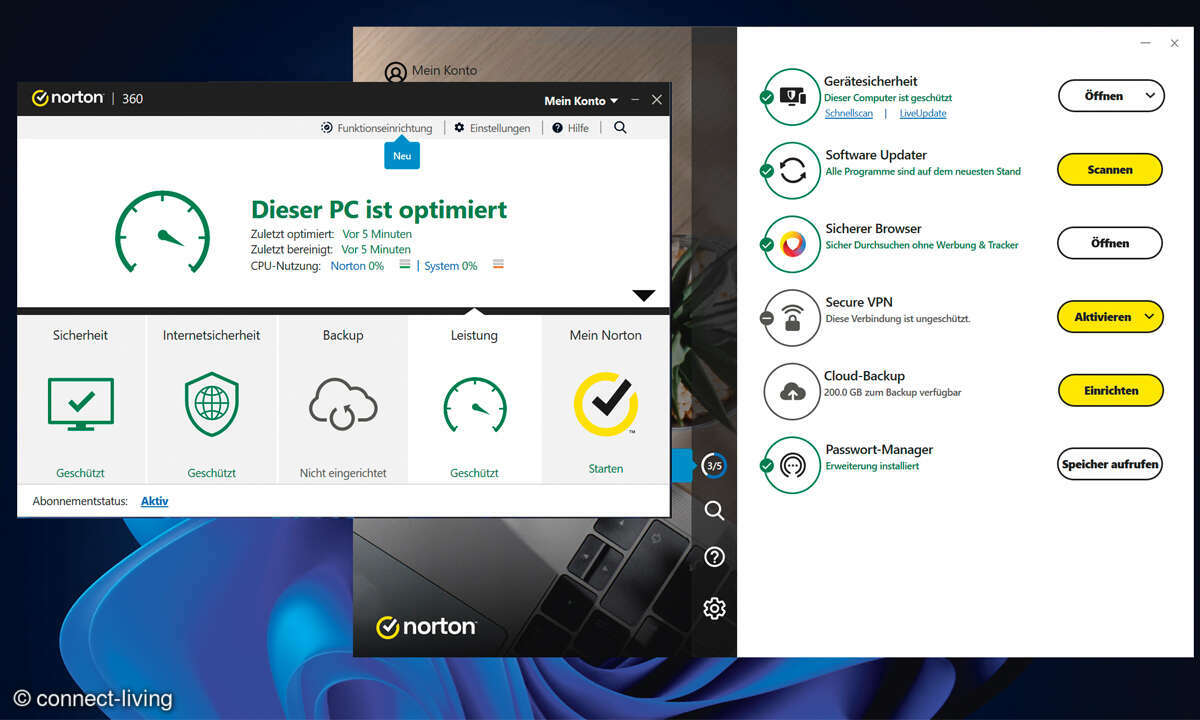Open the Schnellscan link
Image resolution: width=1200 pixels, height=720 pixels.
(848, 114)
